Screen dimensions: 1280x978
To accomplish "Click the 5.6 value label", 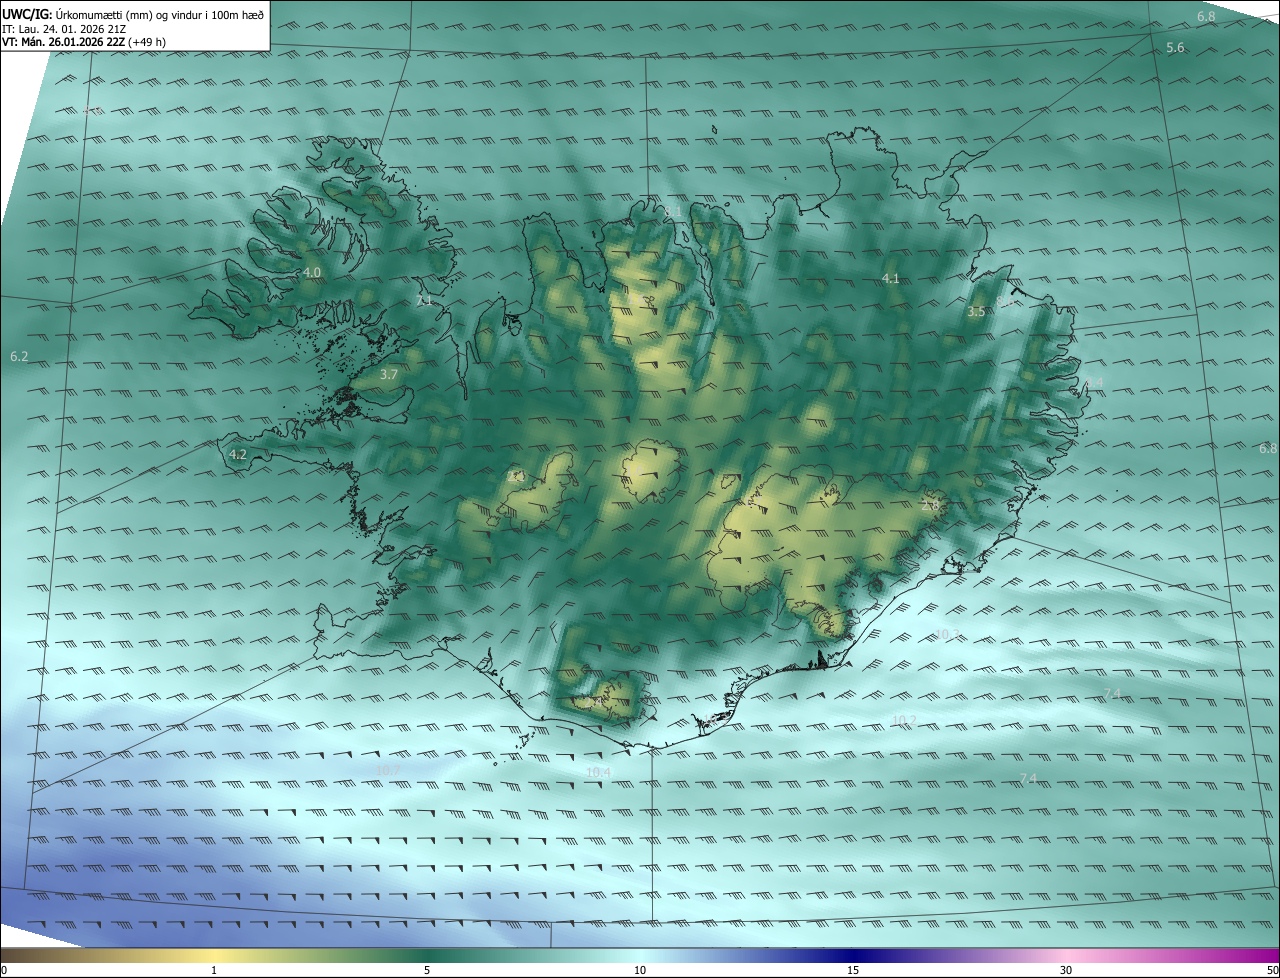I will click(1175, 48).
